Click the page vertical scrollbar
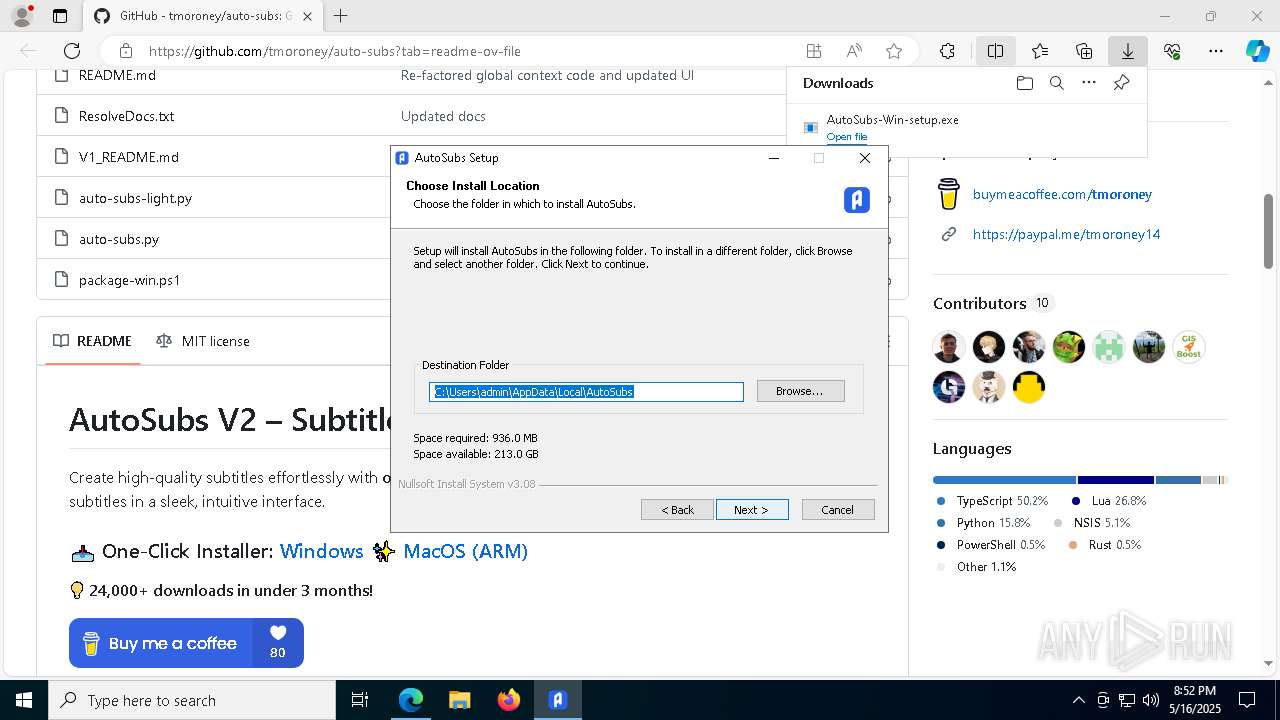The image size is (1280, 720). [x=1269, y=230]
